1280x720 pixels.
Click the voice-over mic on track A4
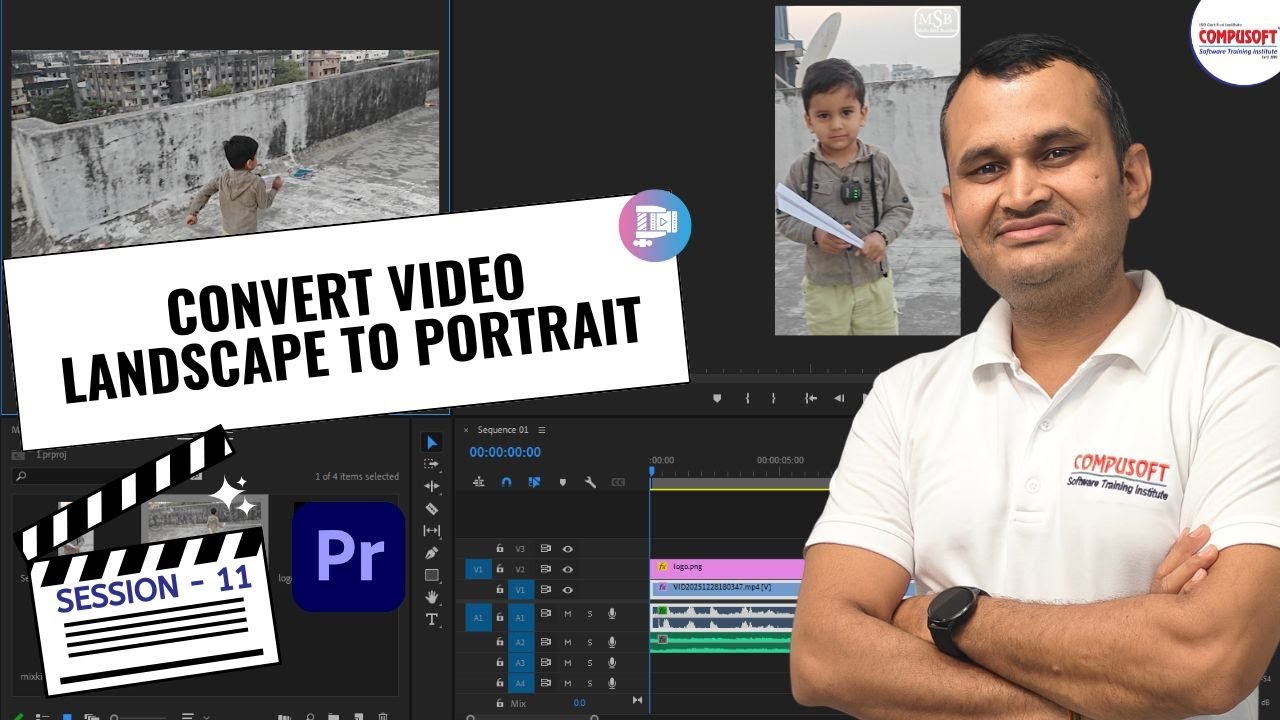point(612,684)
